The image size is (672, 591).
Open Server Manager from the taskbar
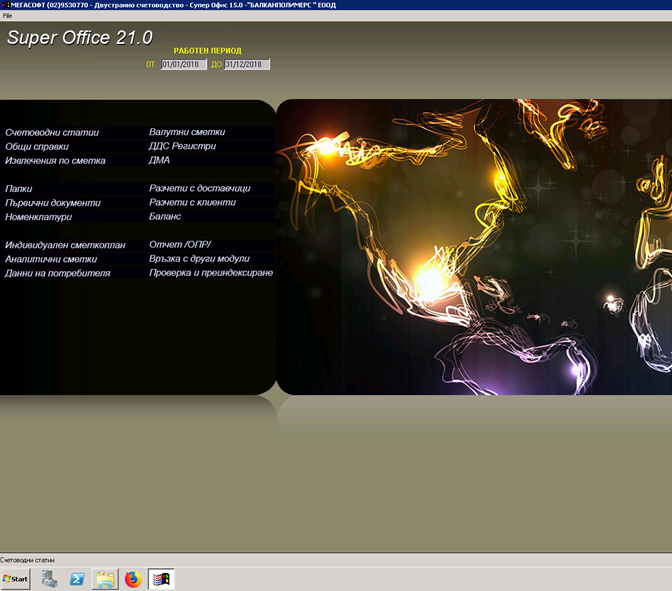(48, 579)
